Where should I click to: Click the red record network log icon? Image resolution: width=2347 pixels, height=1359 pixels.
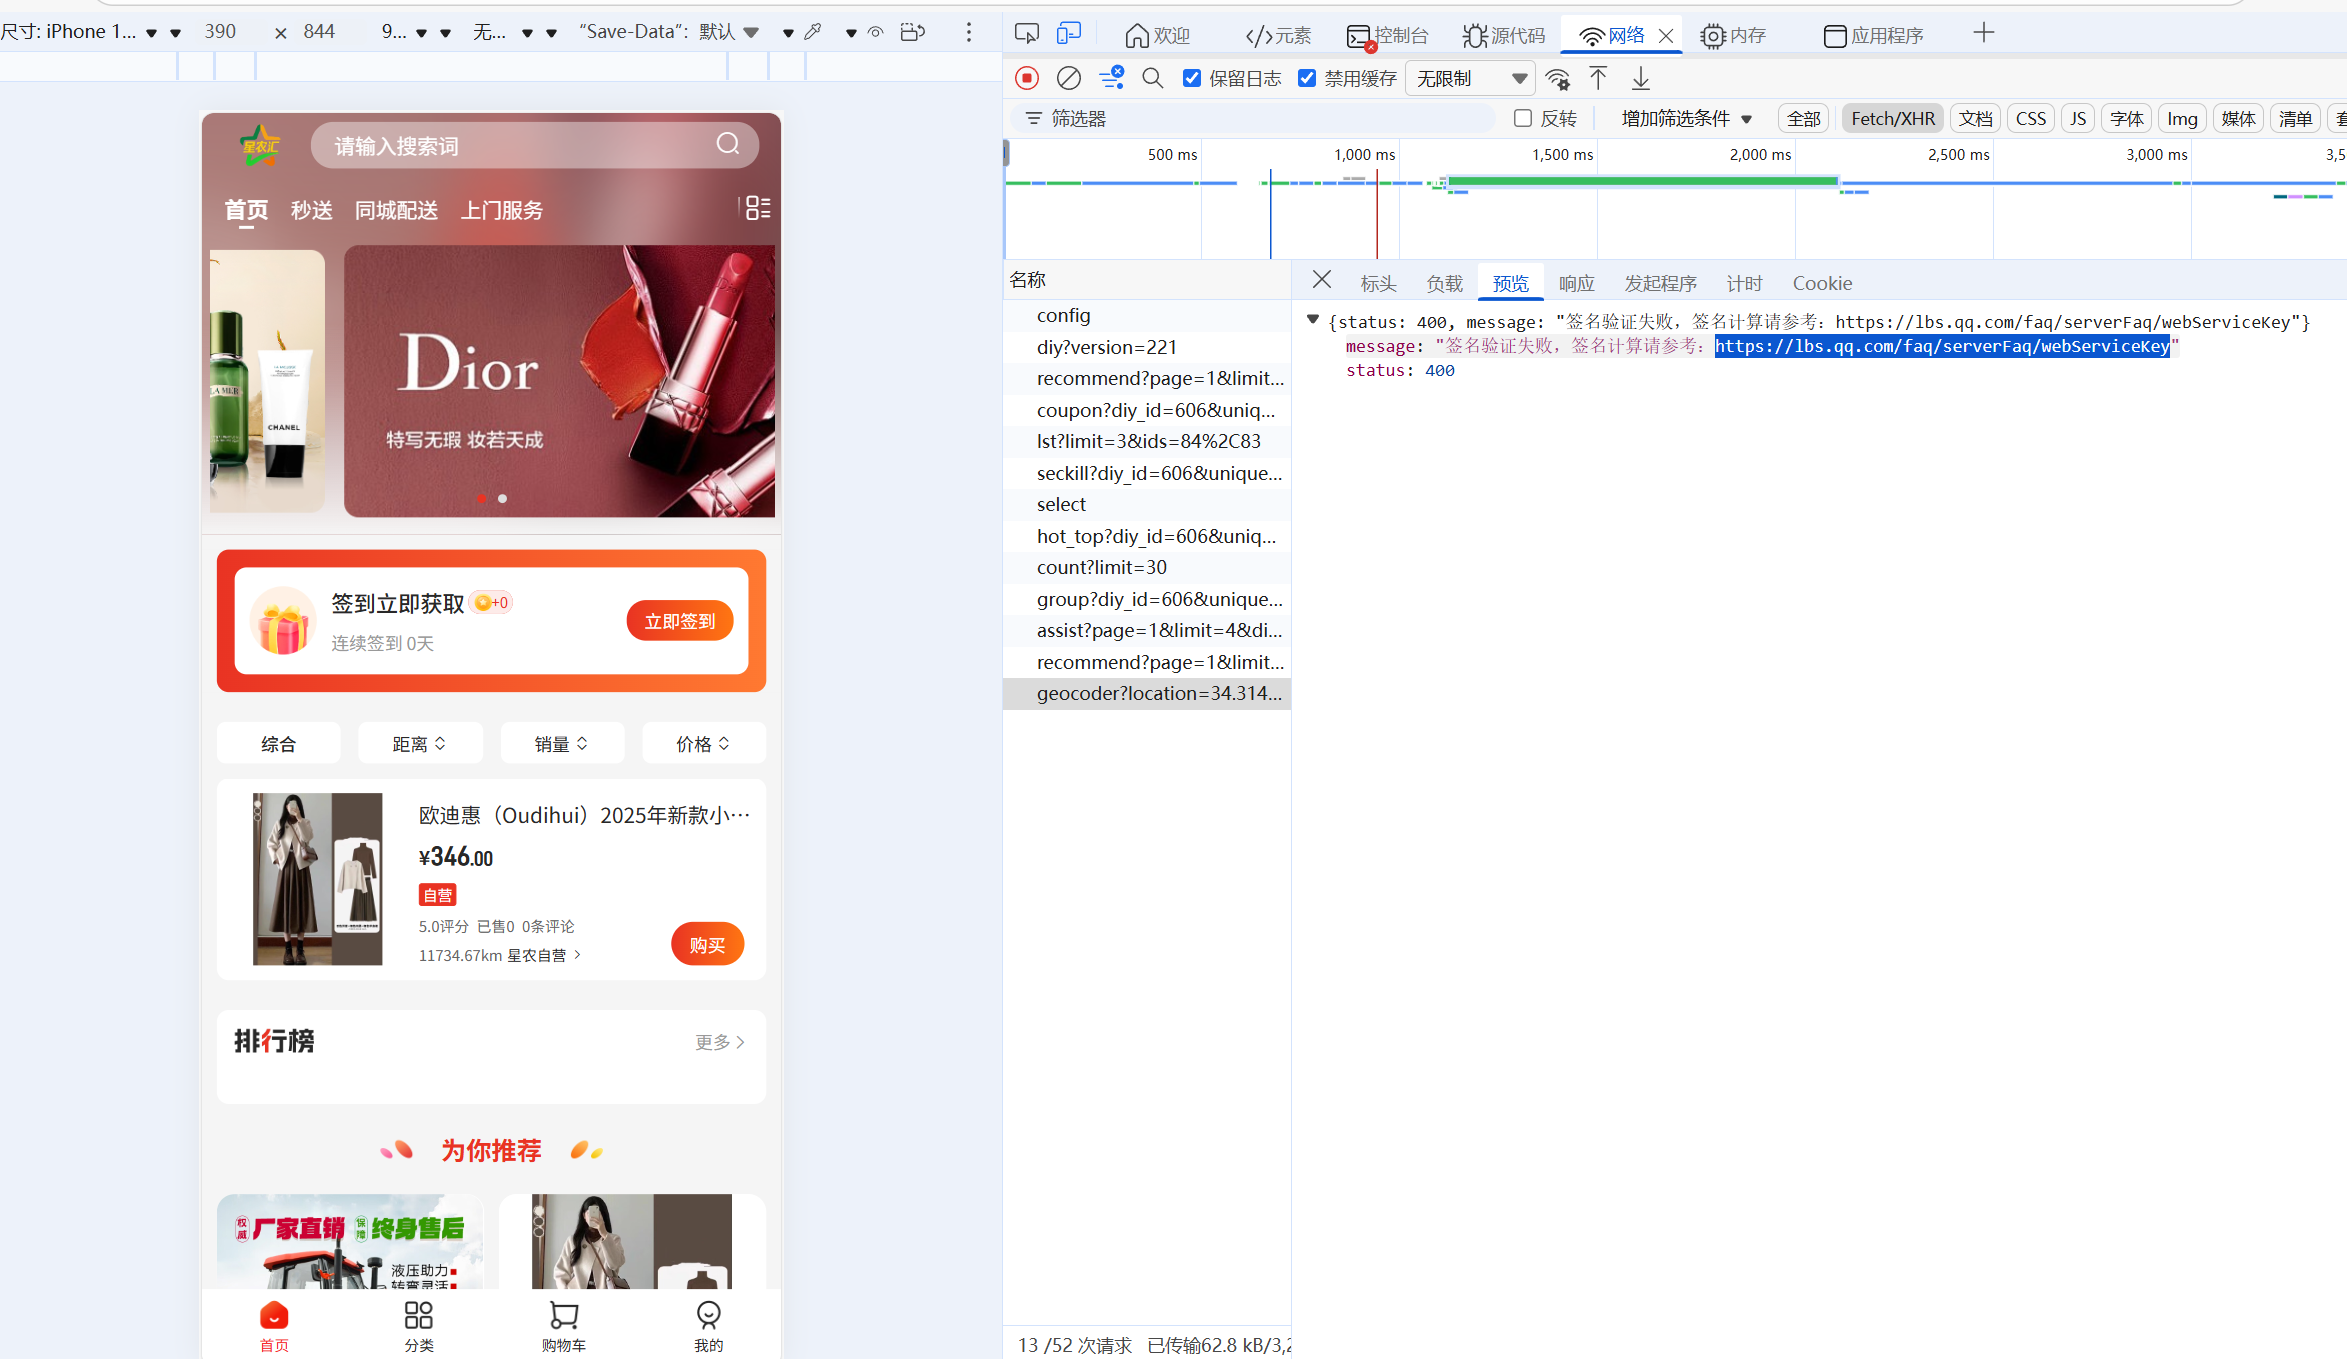click(x=1027, y=78)
